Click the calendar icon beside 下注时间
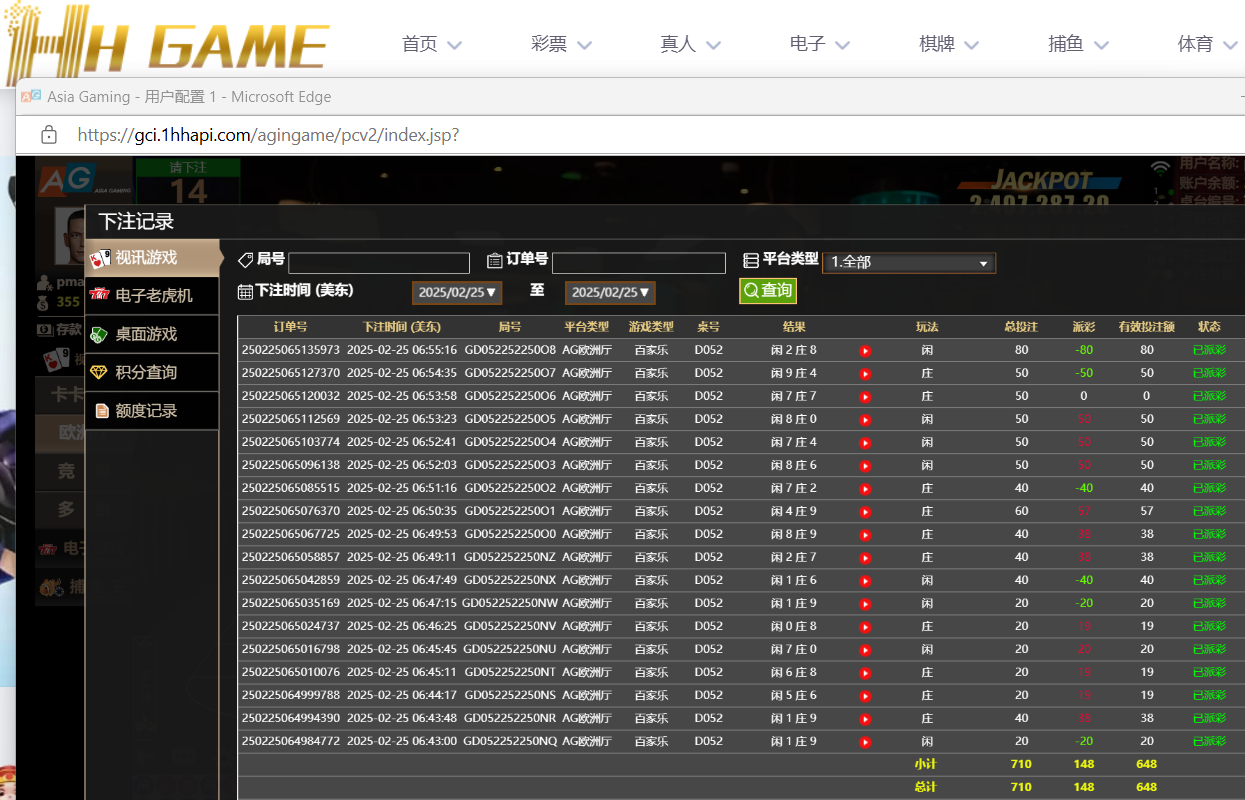 pos(245,292)
